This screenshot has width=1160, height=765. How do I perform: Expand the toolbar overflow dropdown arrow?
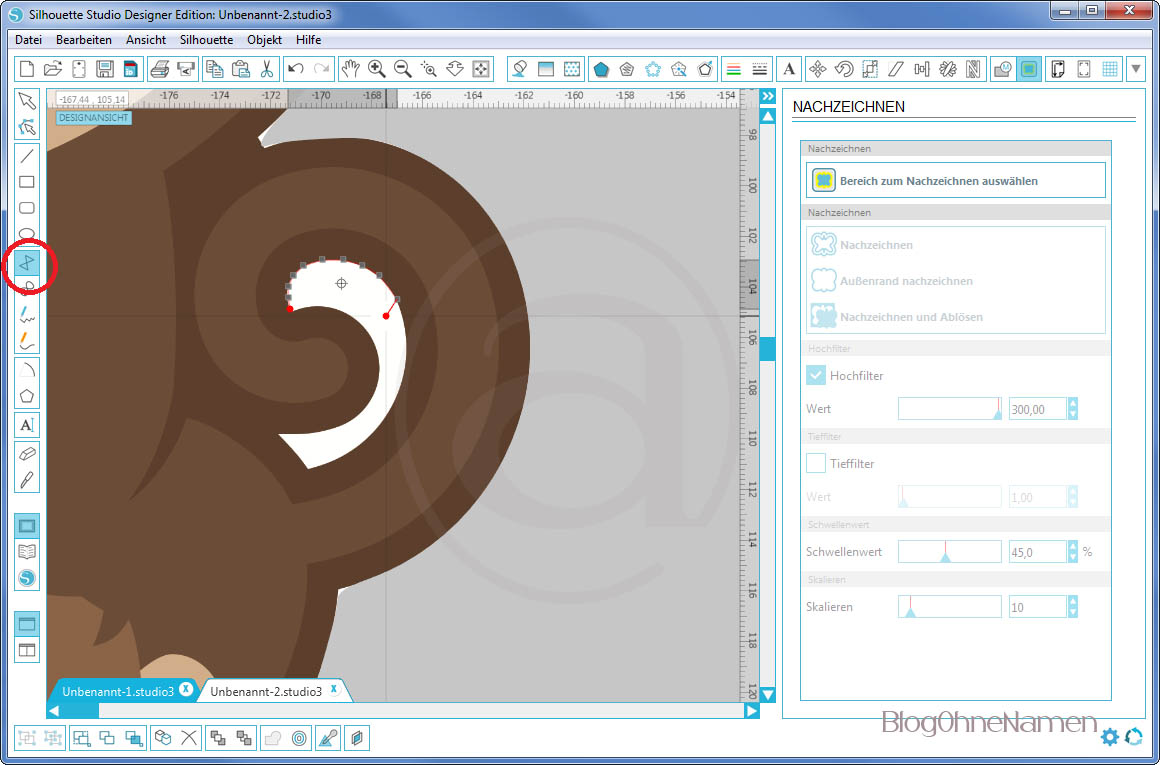(x=1135, y=69)
